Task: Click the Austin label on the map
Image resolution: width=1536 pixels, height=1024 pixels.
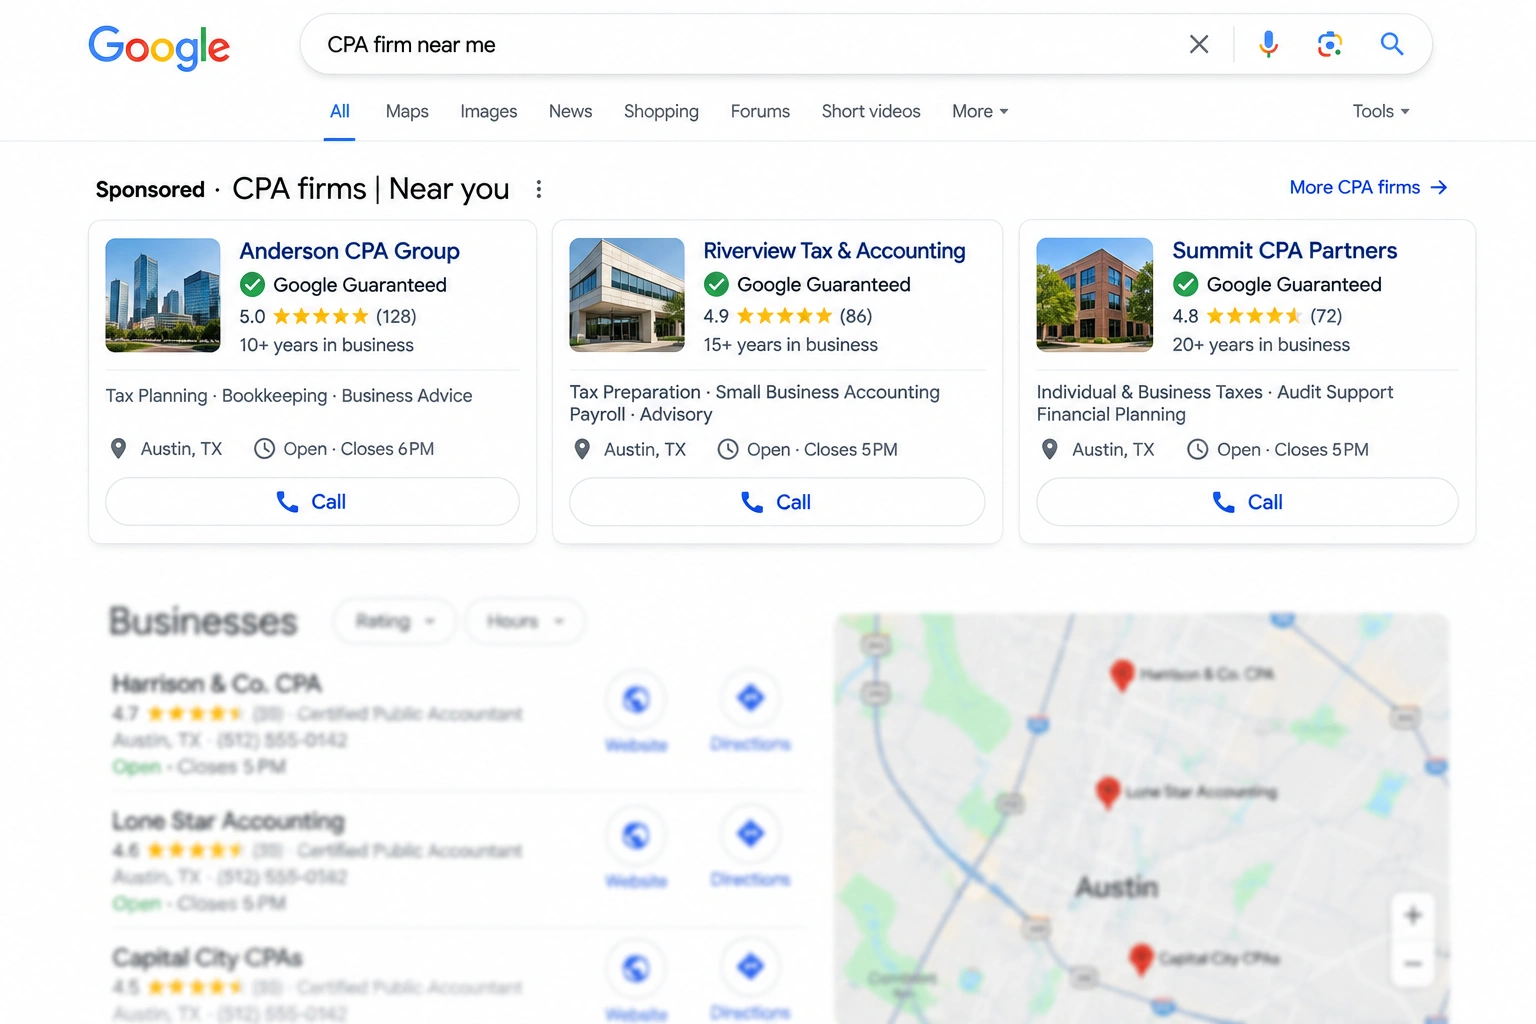Action: (x=1117, y=887)
